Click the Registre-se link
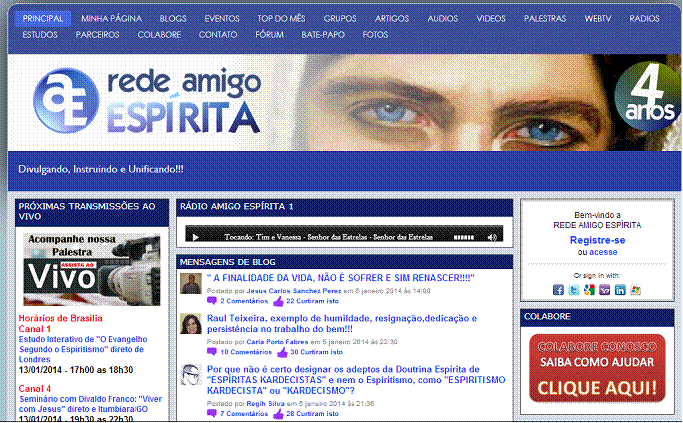This screenshot has height=423, width=683. coord(597,240)
